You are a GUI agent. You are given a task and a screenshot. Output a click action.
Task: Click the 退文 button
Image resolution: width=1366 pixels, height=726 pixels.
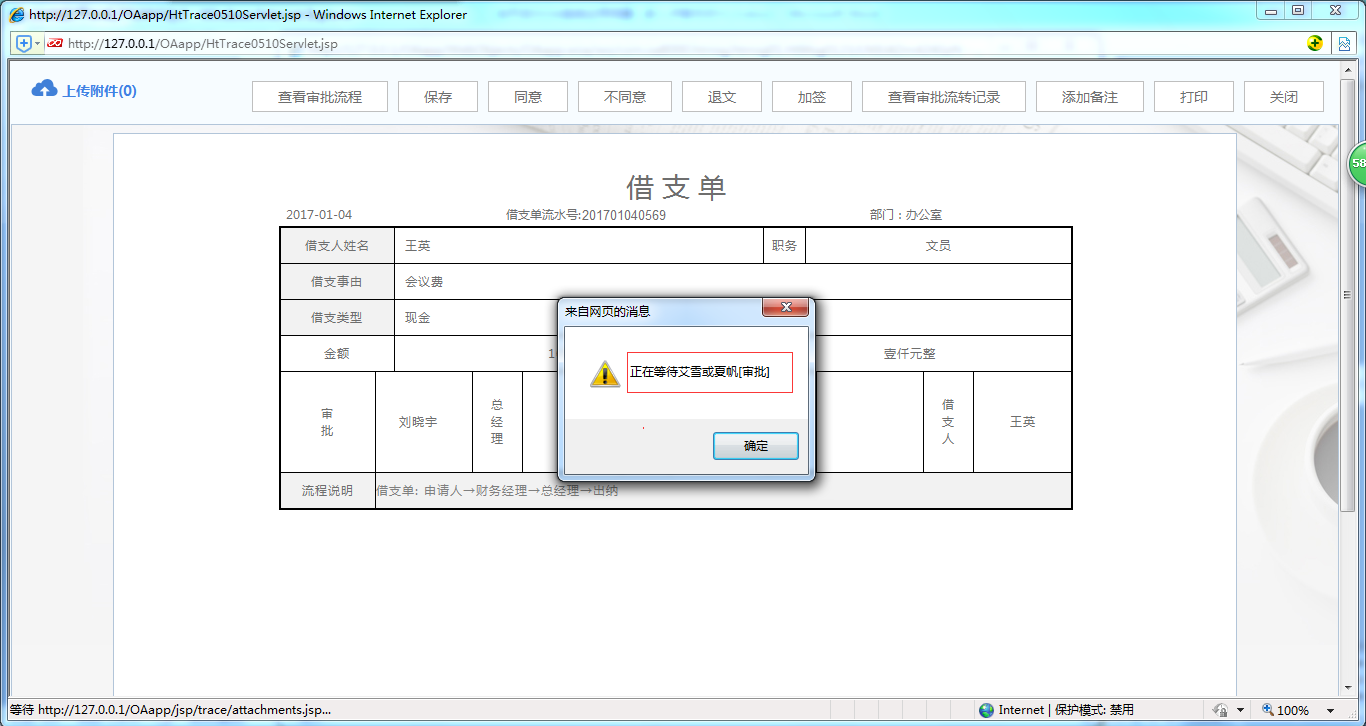click(x=722, y=97)
